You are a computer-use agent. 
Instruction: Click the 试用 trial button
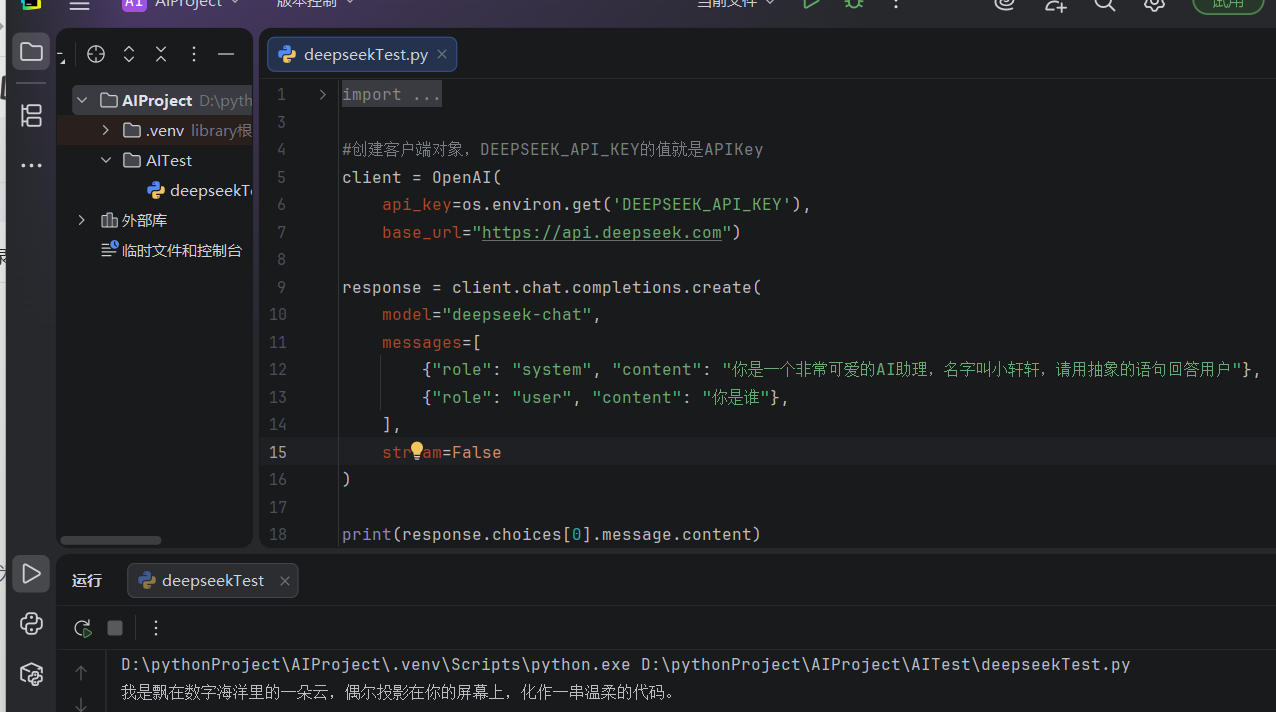(x=1228, y=5)
